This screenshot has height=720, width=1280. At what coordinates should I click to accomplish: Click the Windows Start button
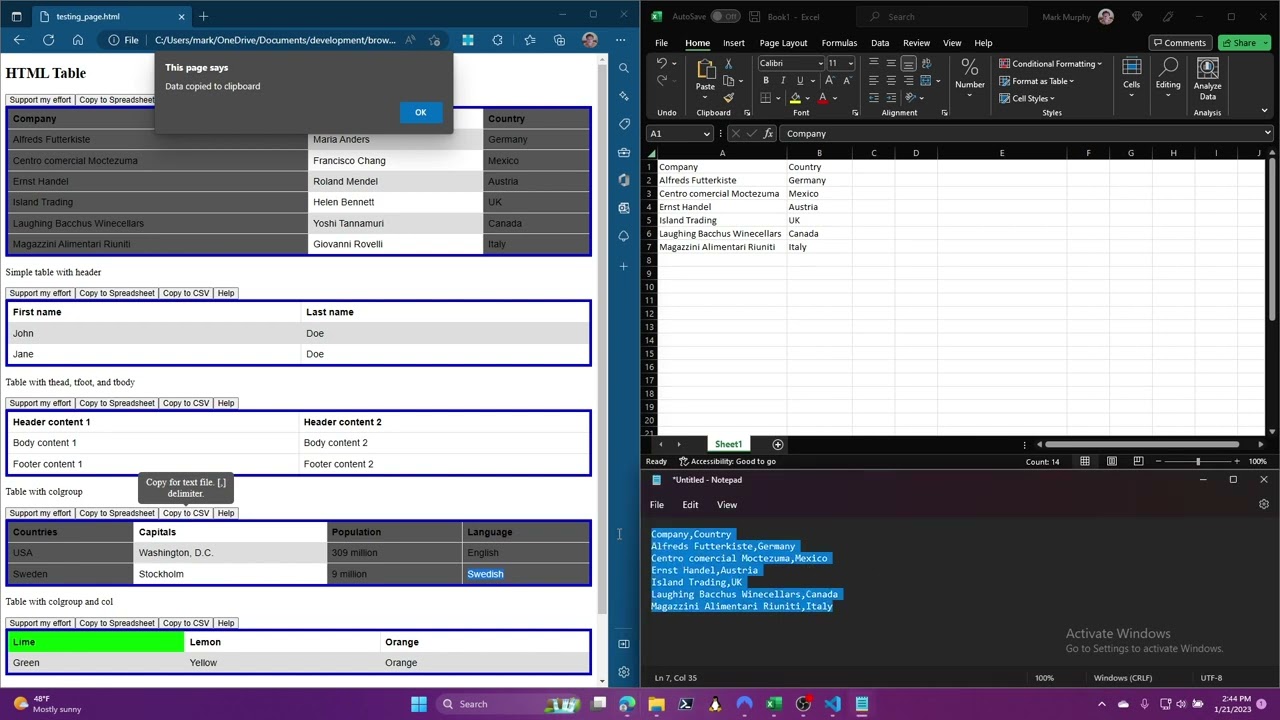(x=419, y=704)
